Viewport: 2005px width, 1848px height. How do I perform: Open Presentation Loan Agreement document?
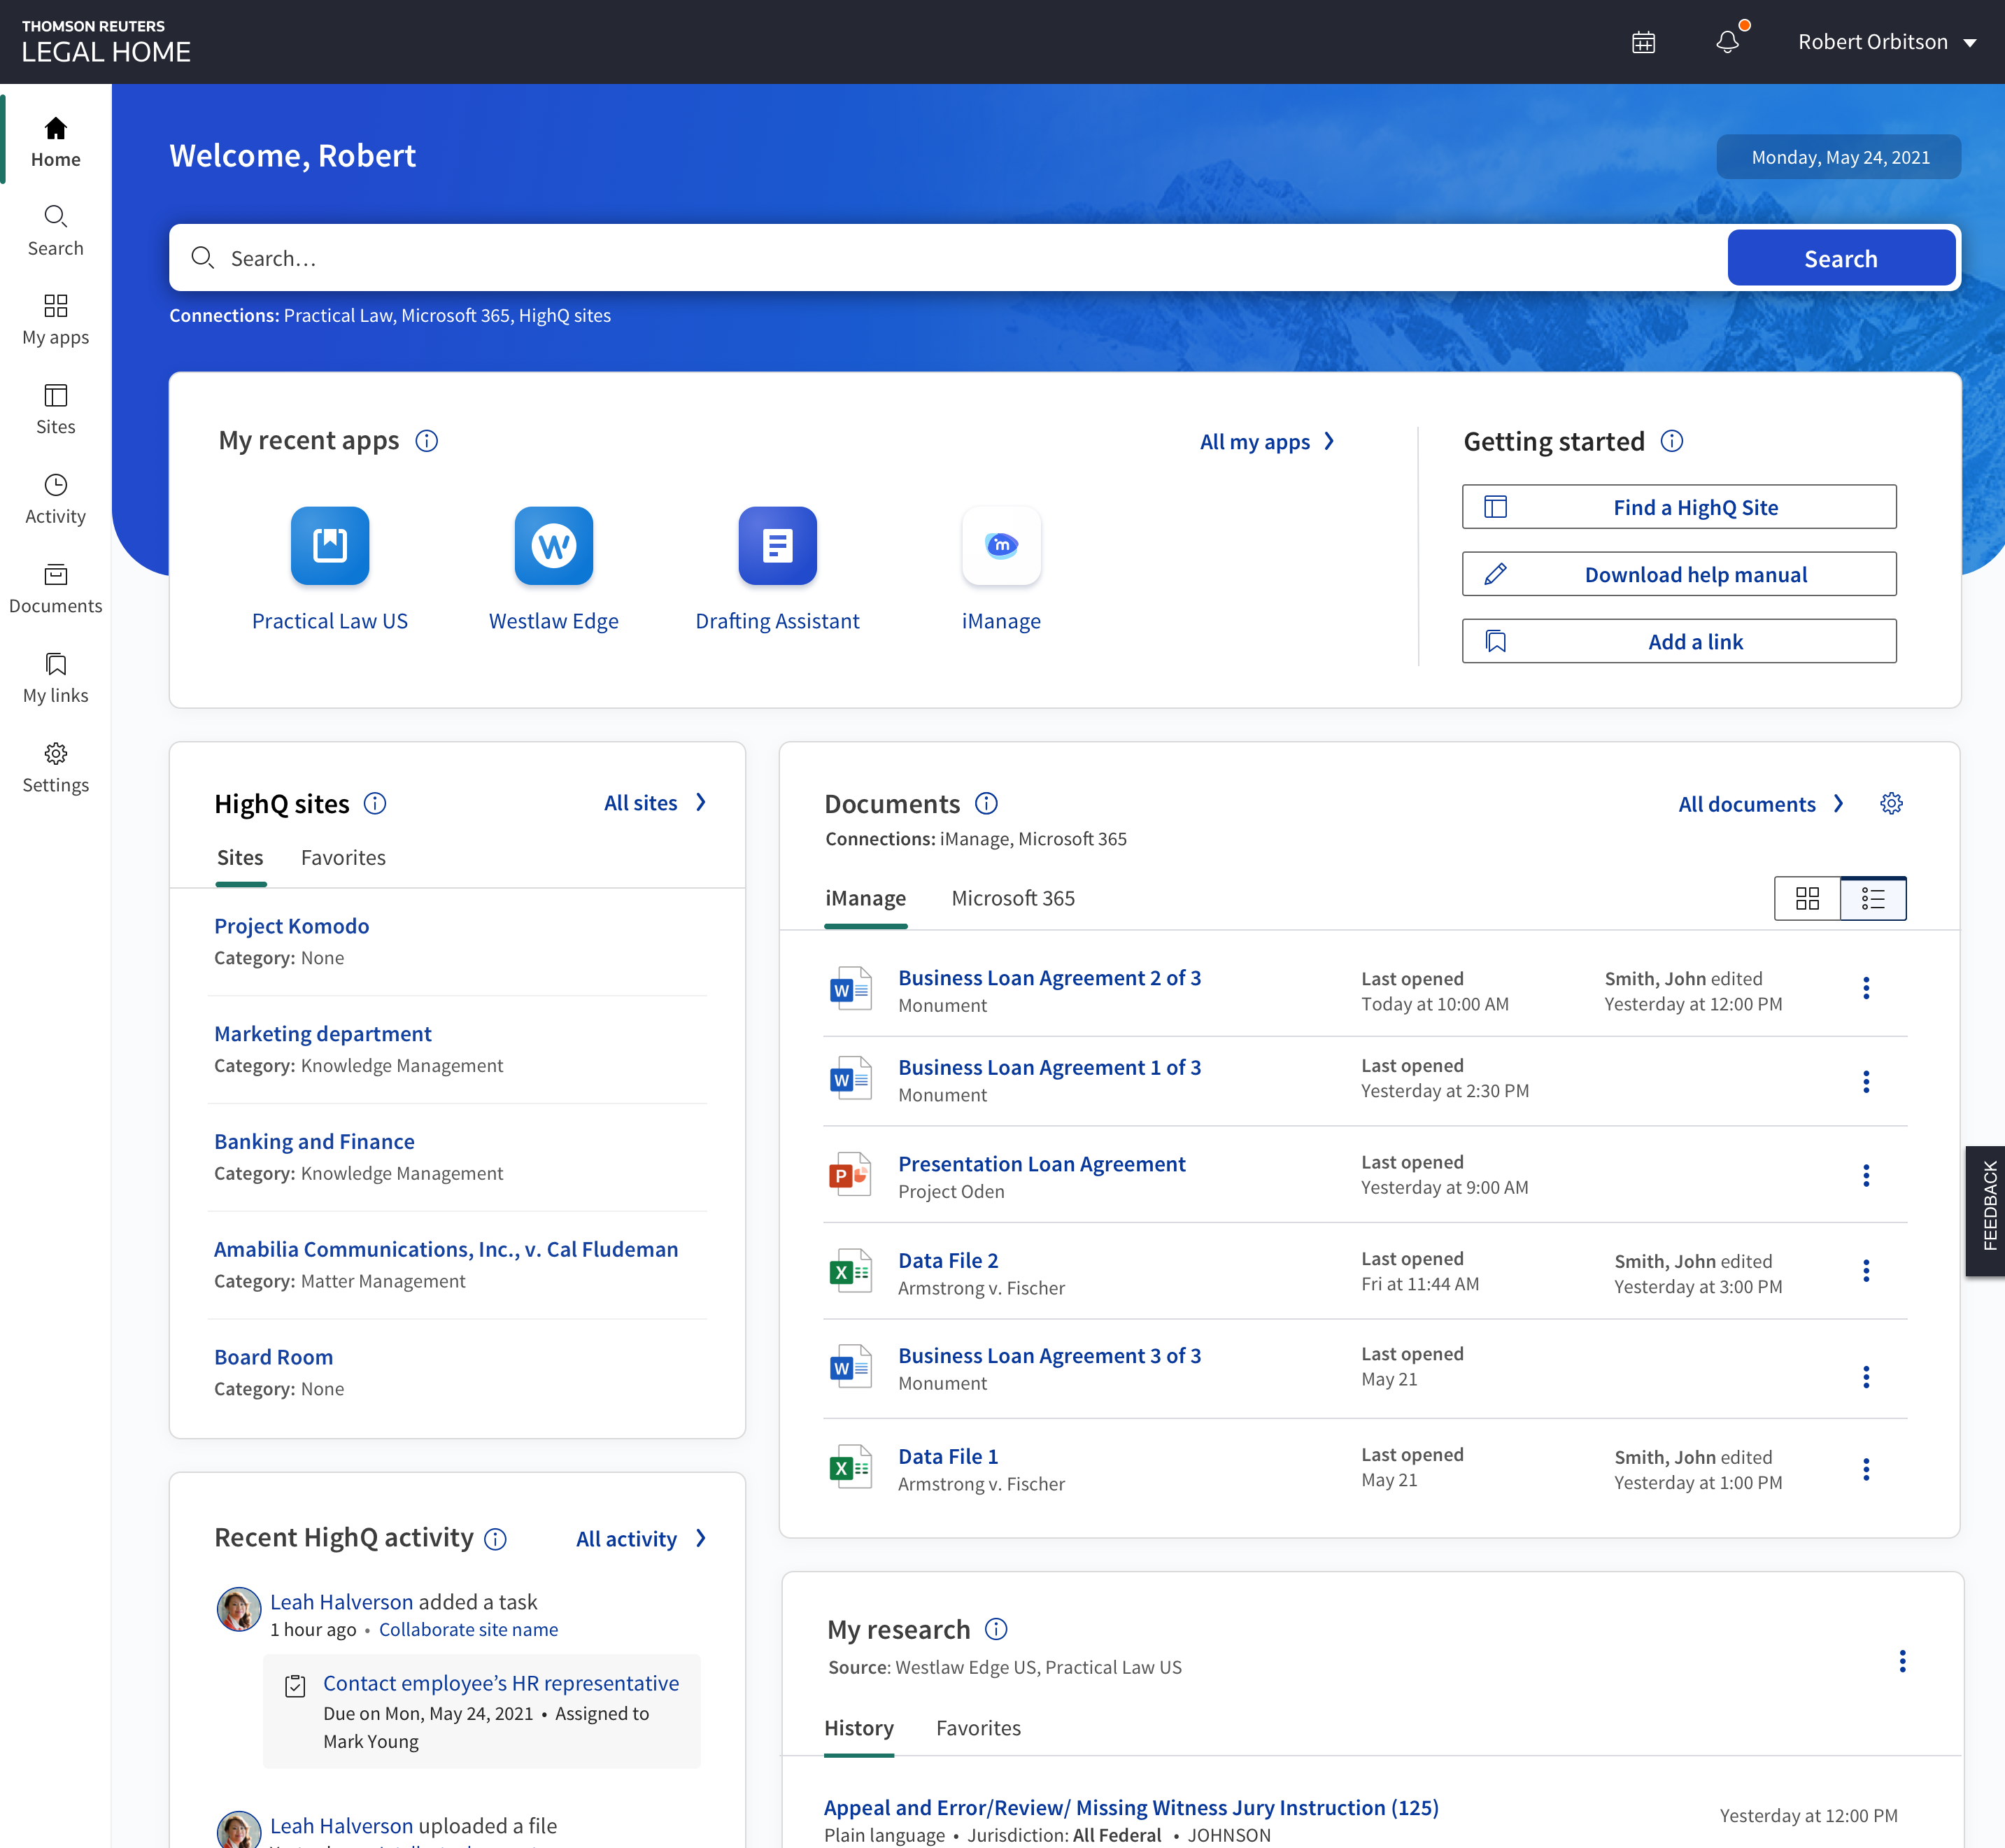[1041, 1164]
